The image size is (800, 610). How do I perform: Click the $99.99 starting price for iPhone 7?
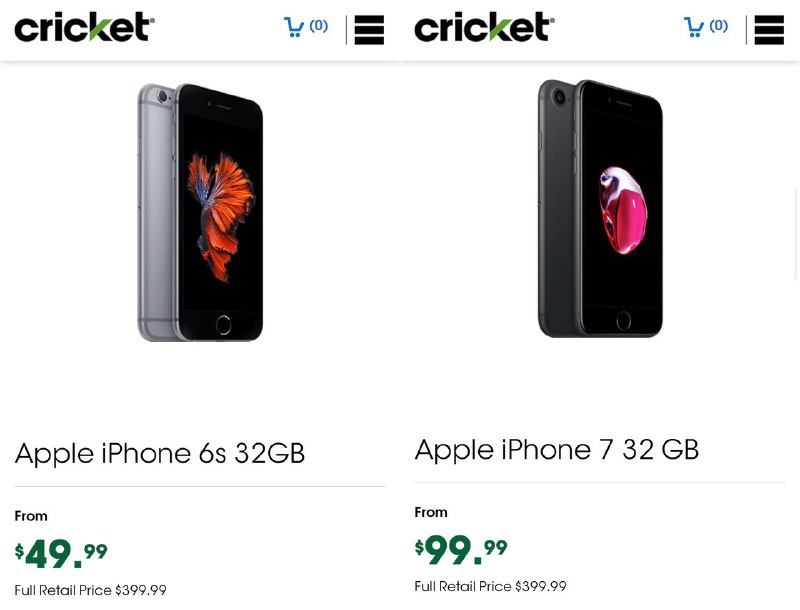click(x=457, y=550)
